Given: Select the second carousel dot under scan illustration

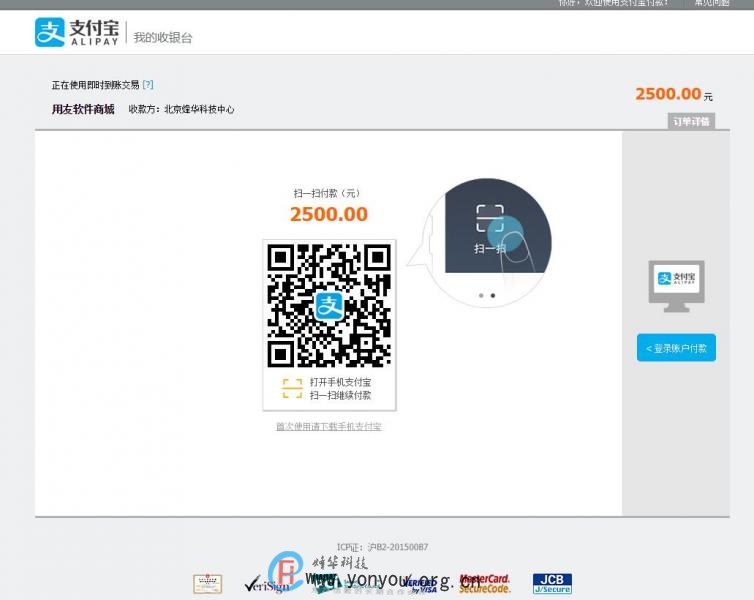Looking at the screenshot, I should pos(493,296).
